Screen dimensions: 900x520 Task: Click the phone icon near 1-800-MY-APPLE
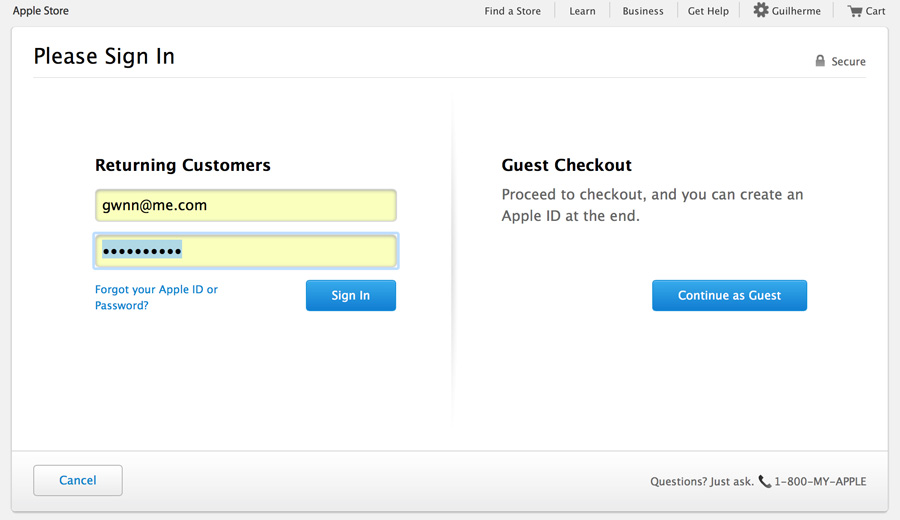765,481
